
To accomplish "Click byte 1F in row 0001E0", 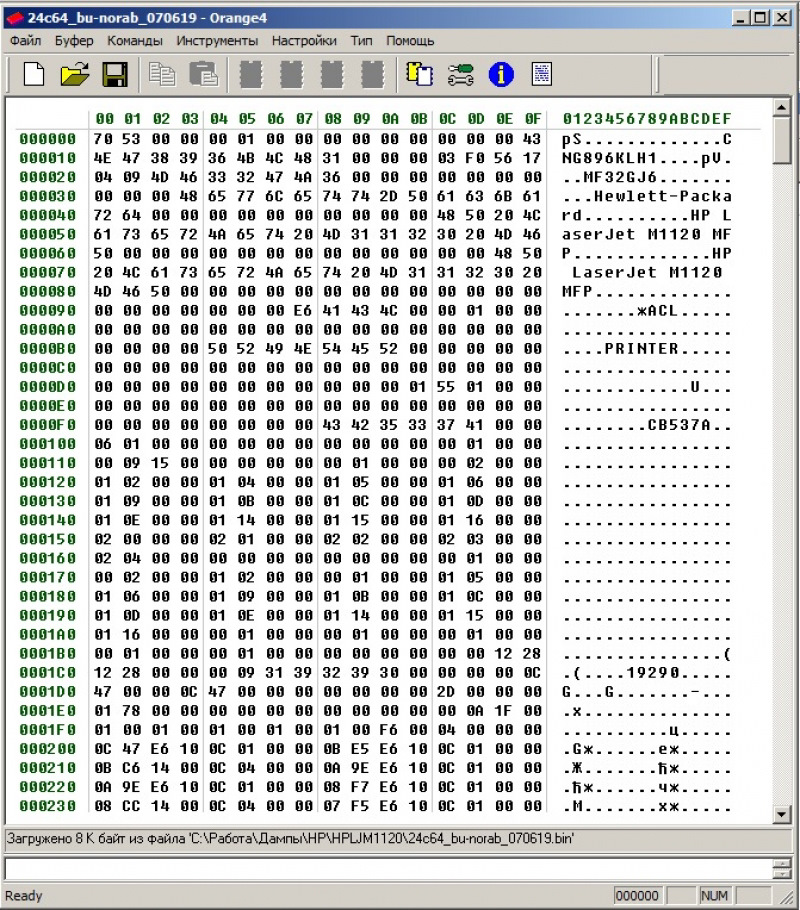I will [504, 711].
